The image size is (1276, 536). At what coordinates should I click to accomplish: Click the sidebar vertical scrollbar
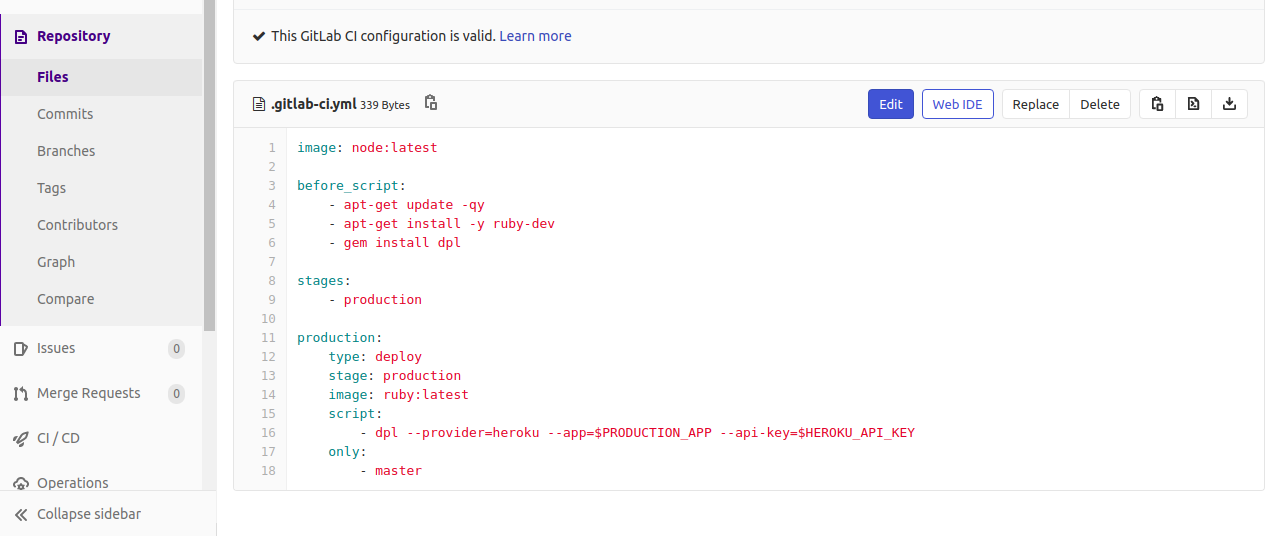pos(209,165)
